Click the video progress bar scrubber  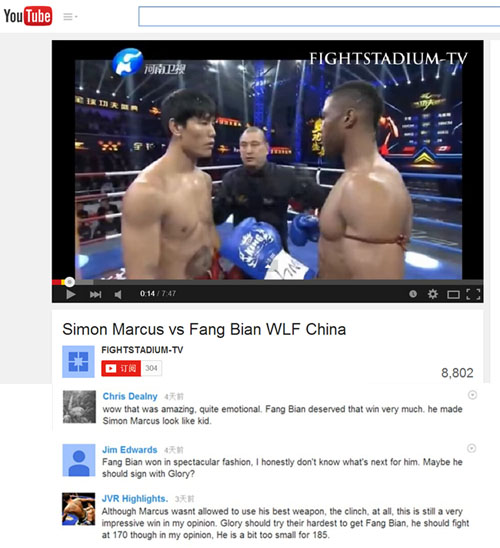coord(70,282)
